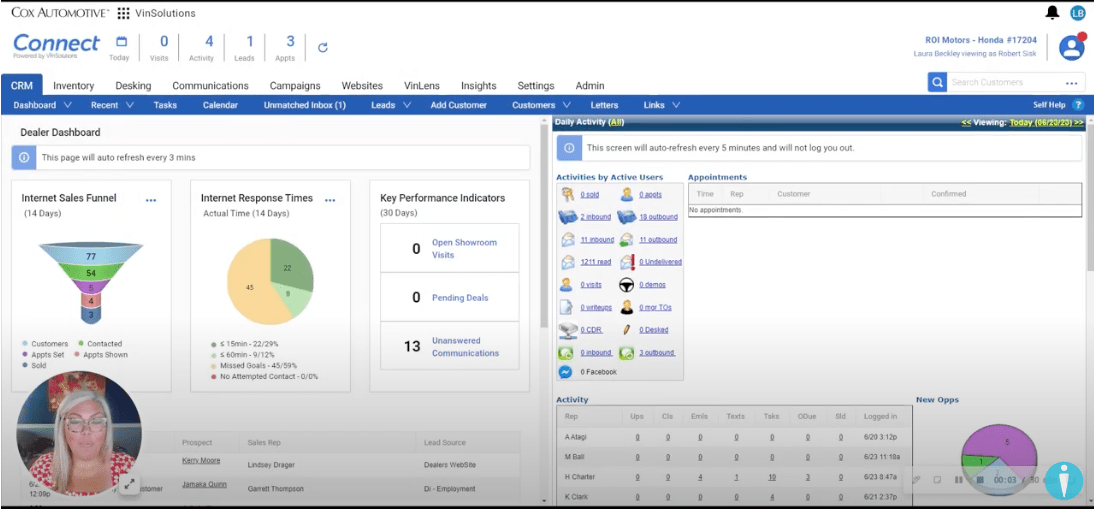Click the undelivered email alert icon
The width and height of the screenshot is (1094, 509).
point(627,262)
